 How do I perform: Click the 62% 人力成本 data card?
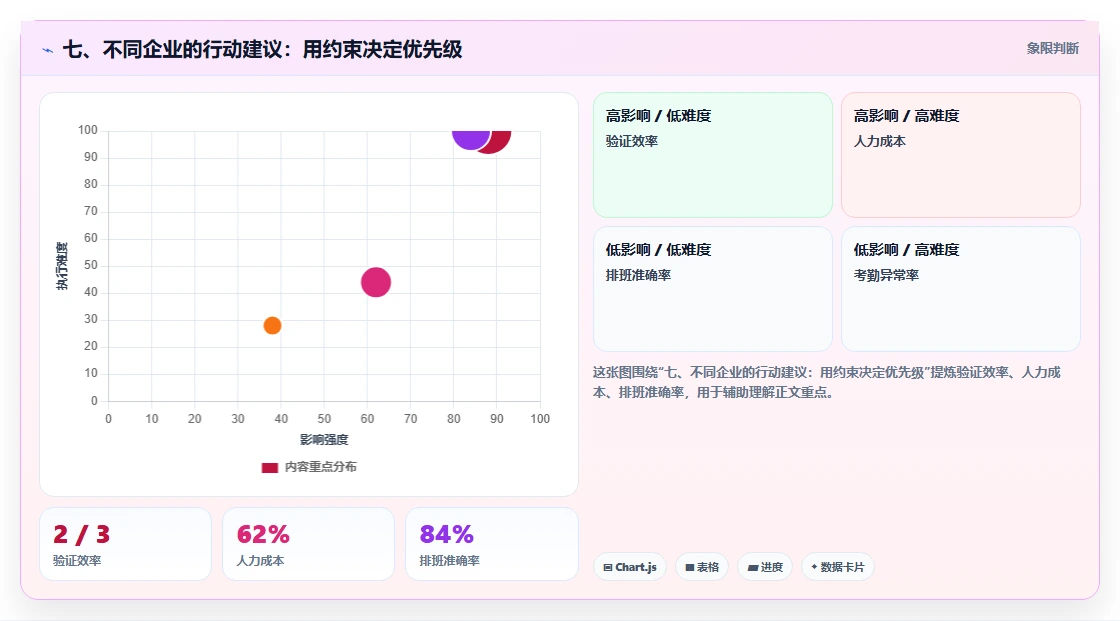tap(309, 544)
